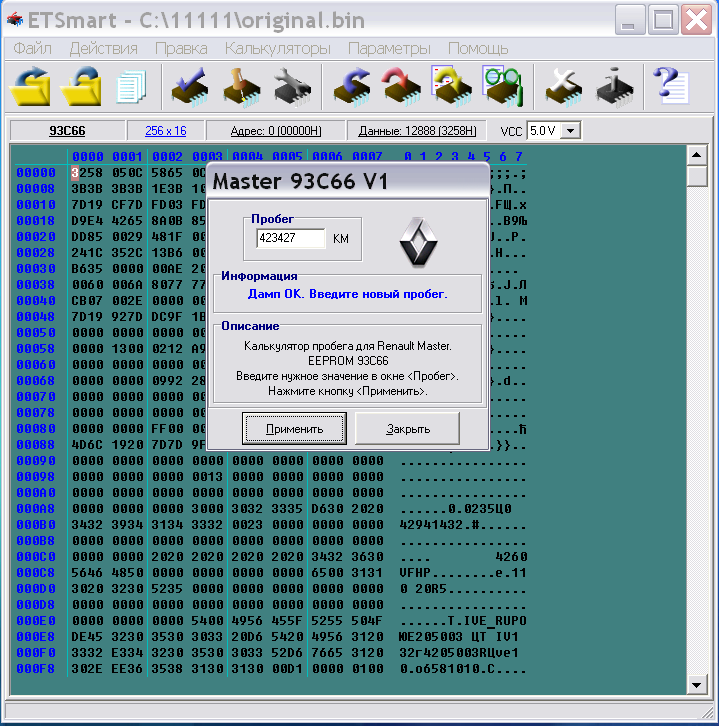Click the yellow arrow chip icon
The image size is (719, 726).
click(x=451, y=87)
